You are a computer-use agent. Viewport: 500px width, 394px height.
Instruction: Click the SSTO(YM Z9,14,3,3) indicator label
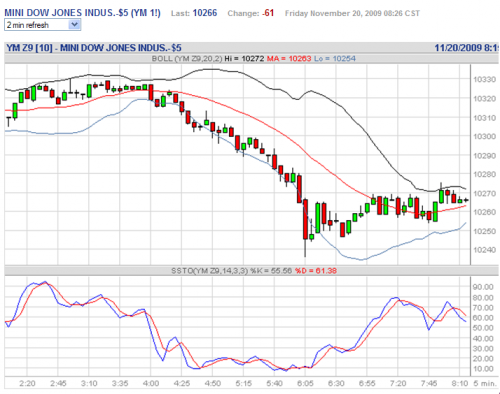click(x=209, y=271)
